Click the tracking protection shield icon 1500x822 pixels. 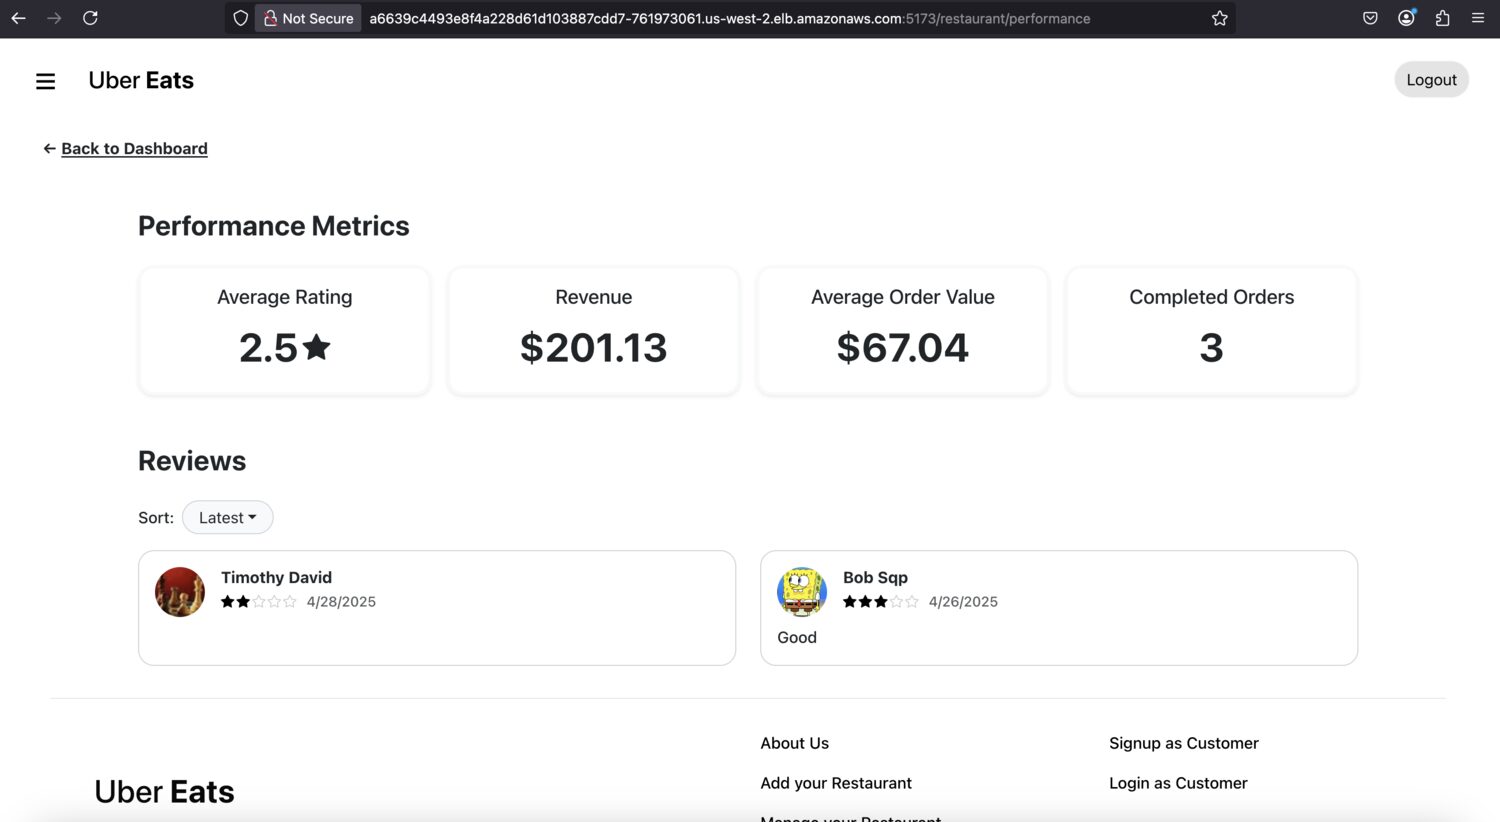[240, 18]
